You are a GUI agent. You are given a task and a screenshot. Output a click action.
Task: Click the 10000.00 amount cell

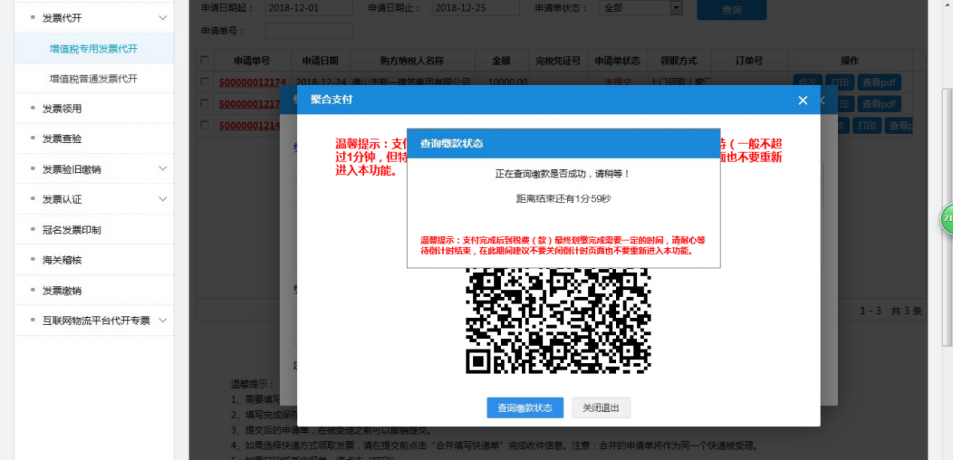[509, 82]
